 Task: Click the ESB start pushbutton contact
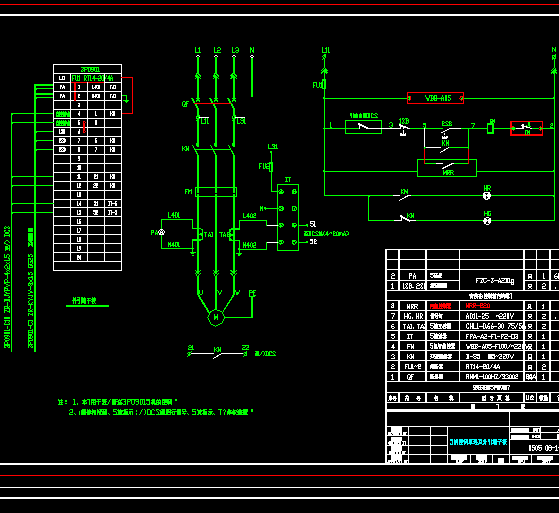446,129
